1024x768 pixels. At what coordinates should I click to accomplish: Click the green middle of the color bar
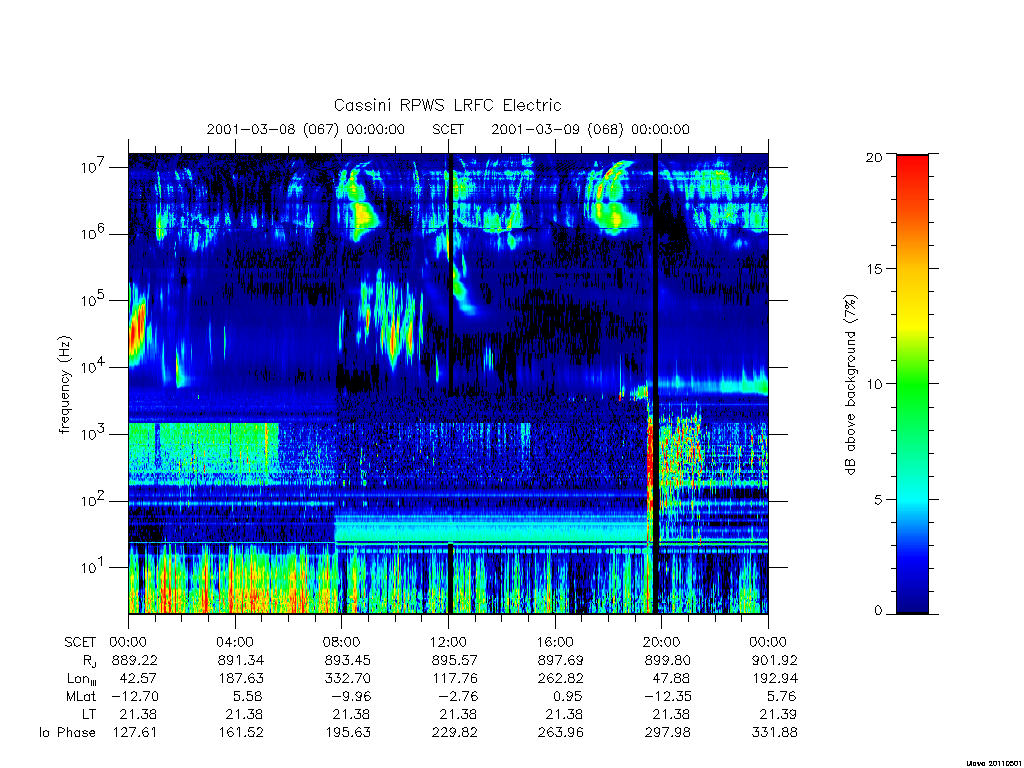click(912, 383)
